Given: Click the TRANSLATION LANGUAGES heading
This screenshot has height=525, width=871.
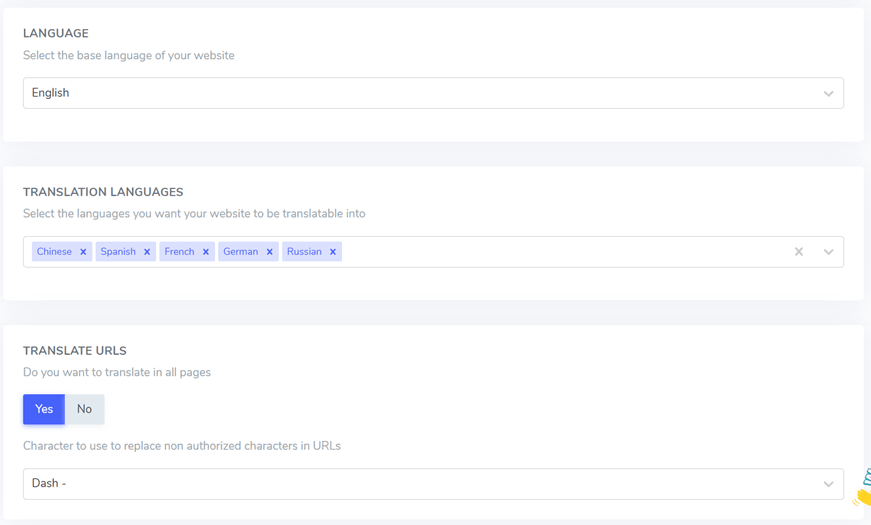Looking at the screenshot, I should [103, 192].
